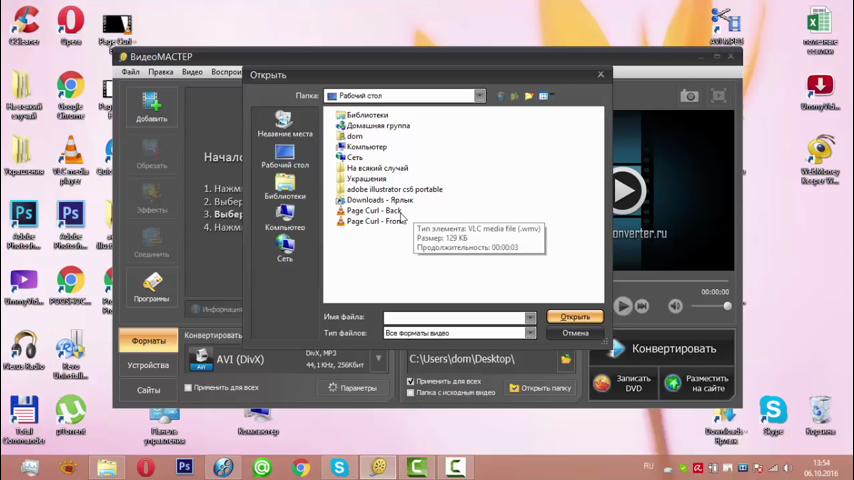Viewport: 854px width, 480px height.
Task: Open Библиотеки in the dialog places bar
Action: [285, 187]
